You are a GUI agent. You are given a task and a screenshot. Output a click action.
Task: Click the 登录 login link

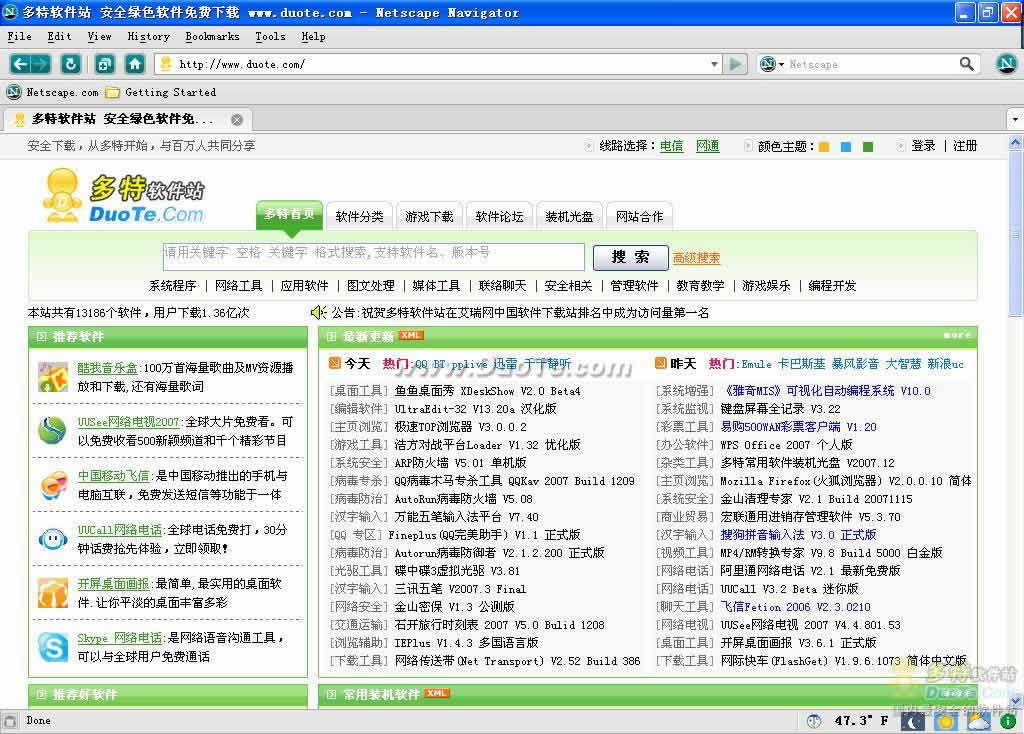coord(923,146)
